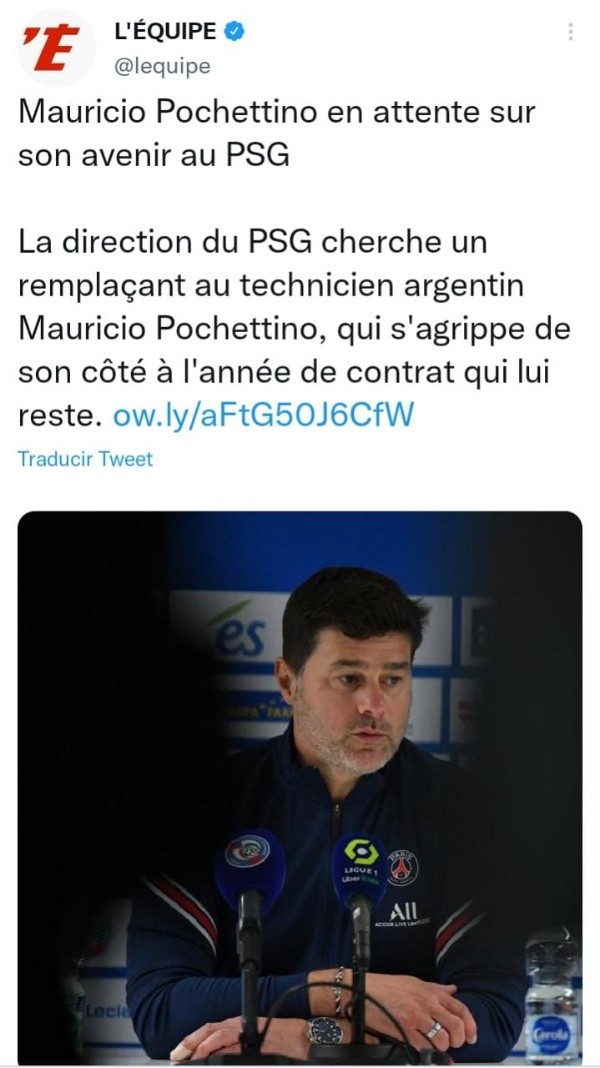Click the bracelet on the wrist
The image size is (600, 1068).
pyautogui.click(x=338, y=992)
